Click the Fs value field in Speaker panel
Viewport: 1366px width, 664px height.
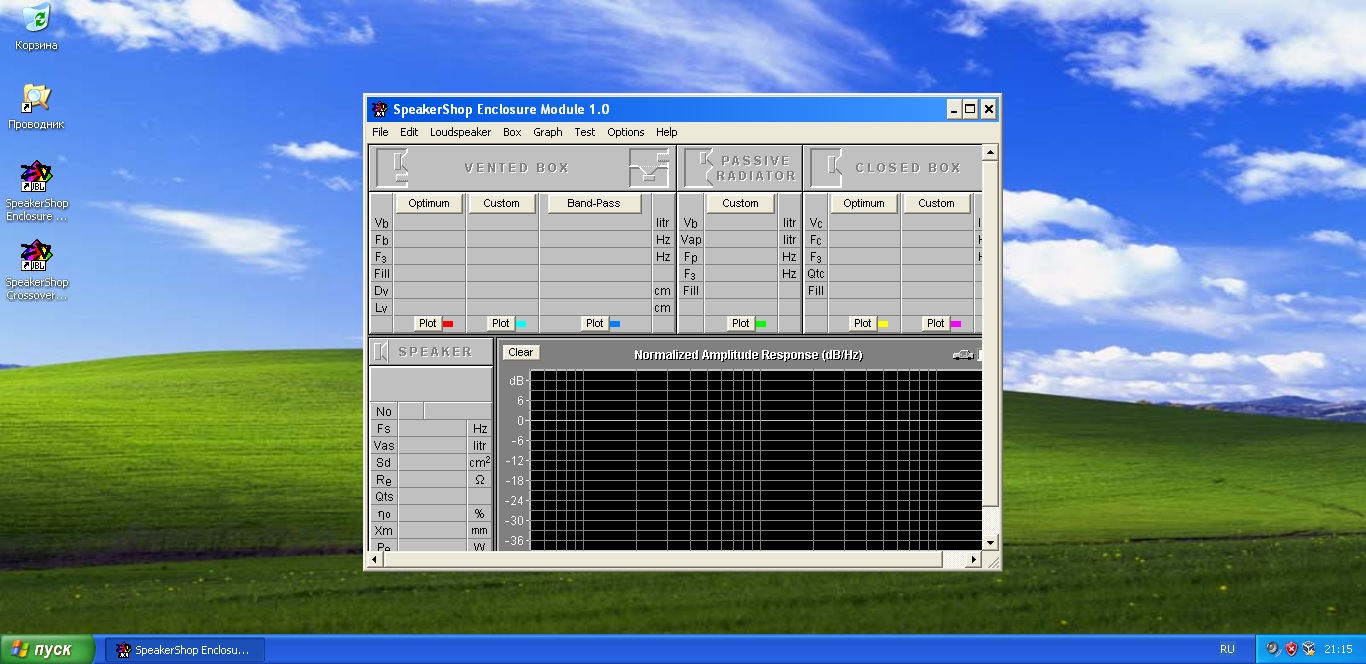click(x=432, y=428)
